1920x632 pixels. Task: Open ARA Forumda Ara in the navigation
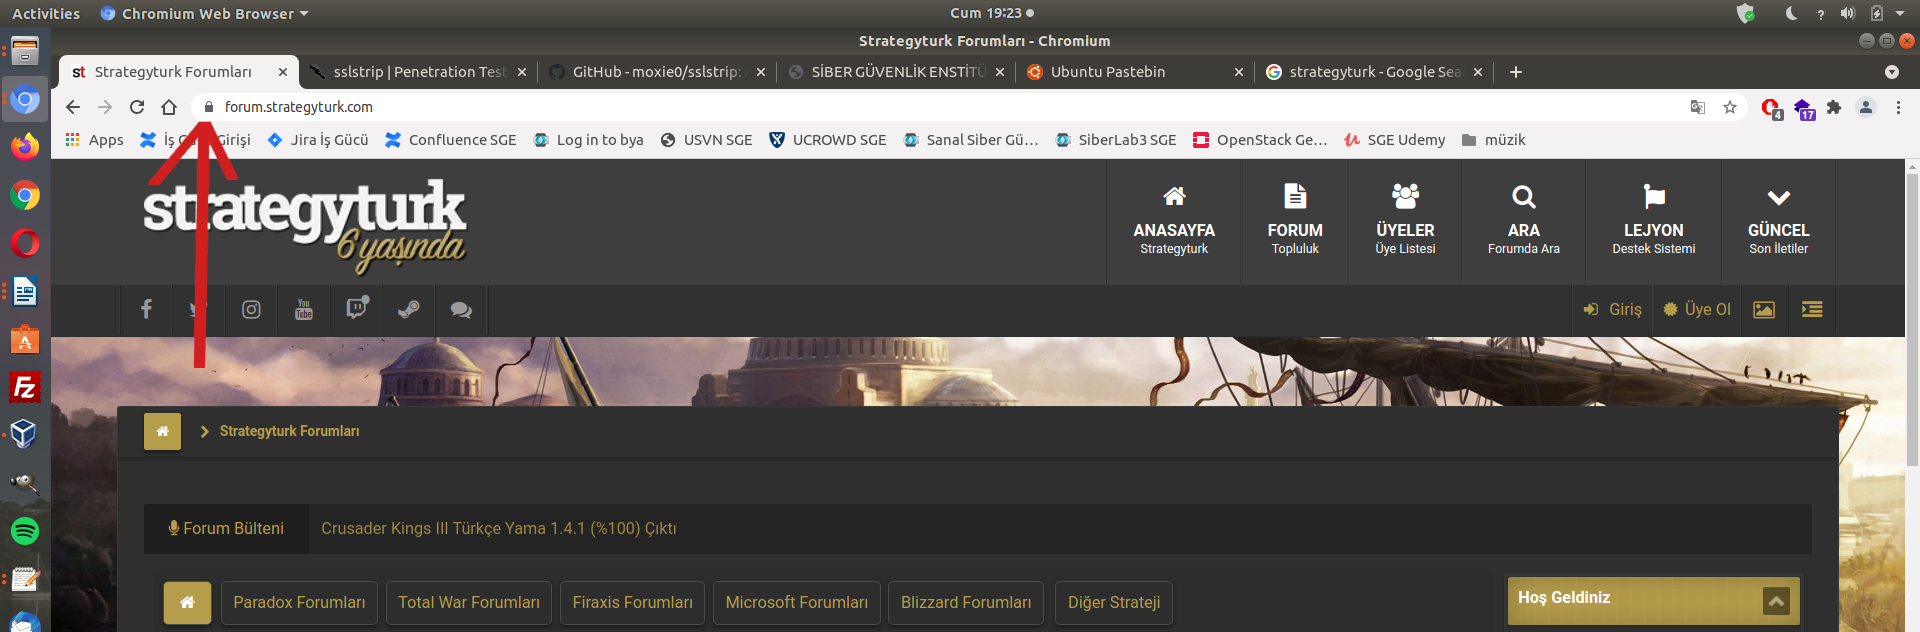[1524, 222]
